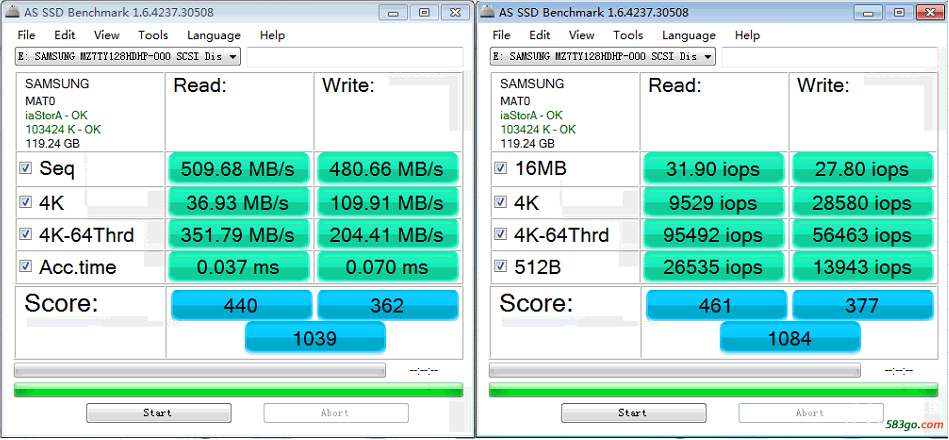Open Tools menu in right window
Viewport: 949px width, 440px height.
(x=628, y=35)
